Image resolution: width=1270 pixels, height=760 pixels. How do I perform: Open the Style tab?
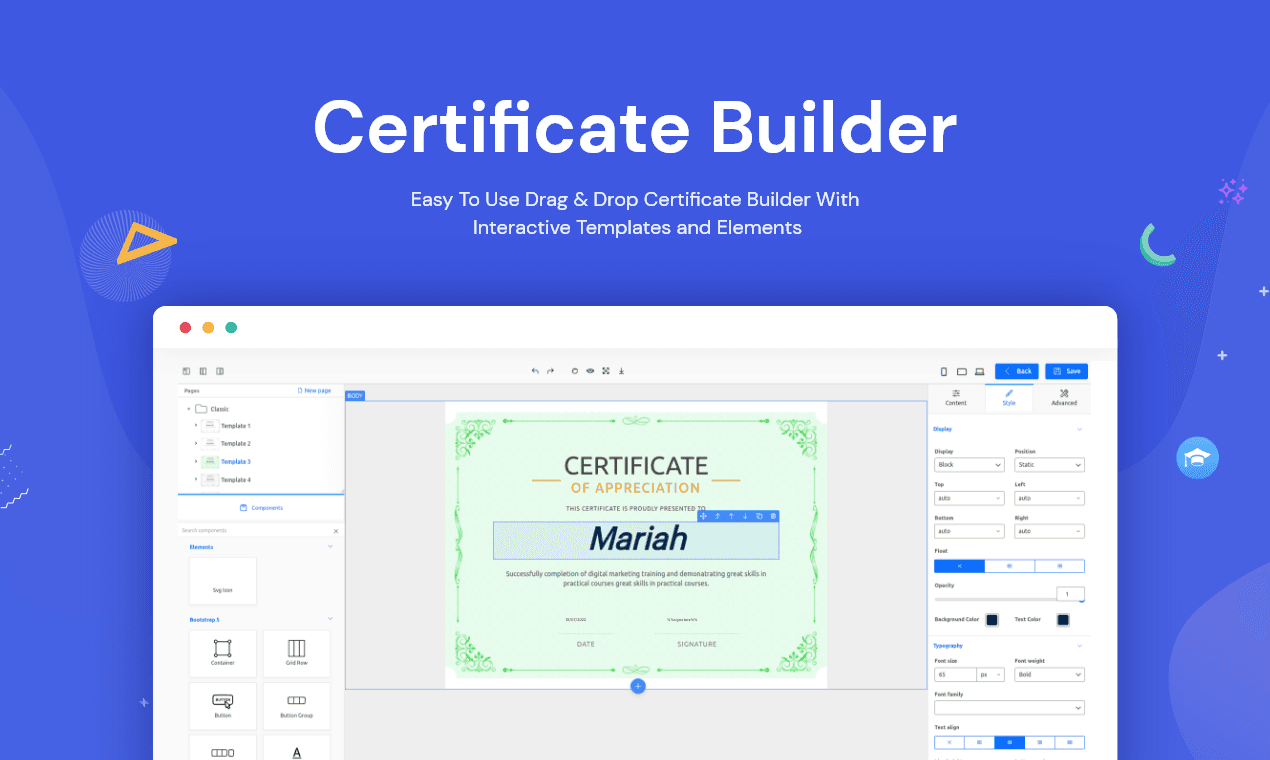tap(1009, 398)
